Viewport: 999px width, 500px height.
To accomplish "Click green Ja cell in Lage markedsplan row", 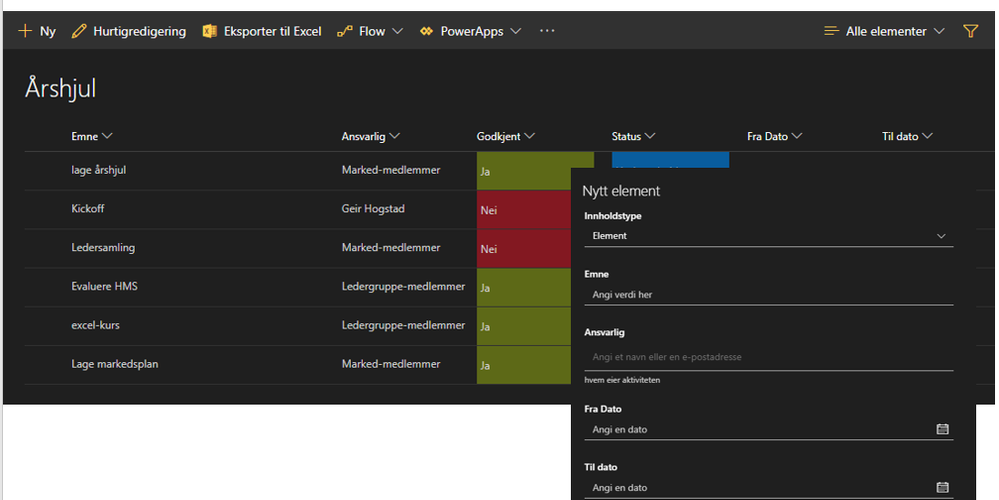I will (524, 365).
